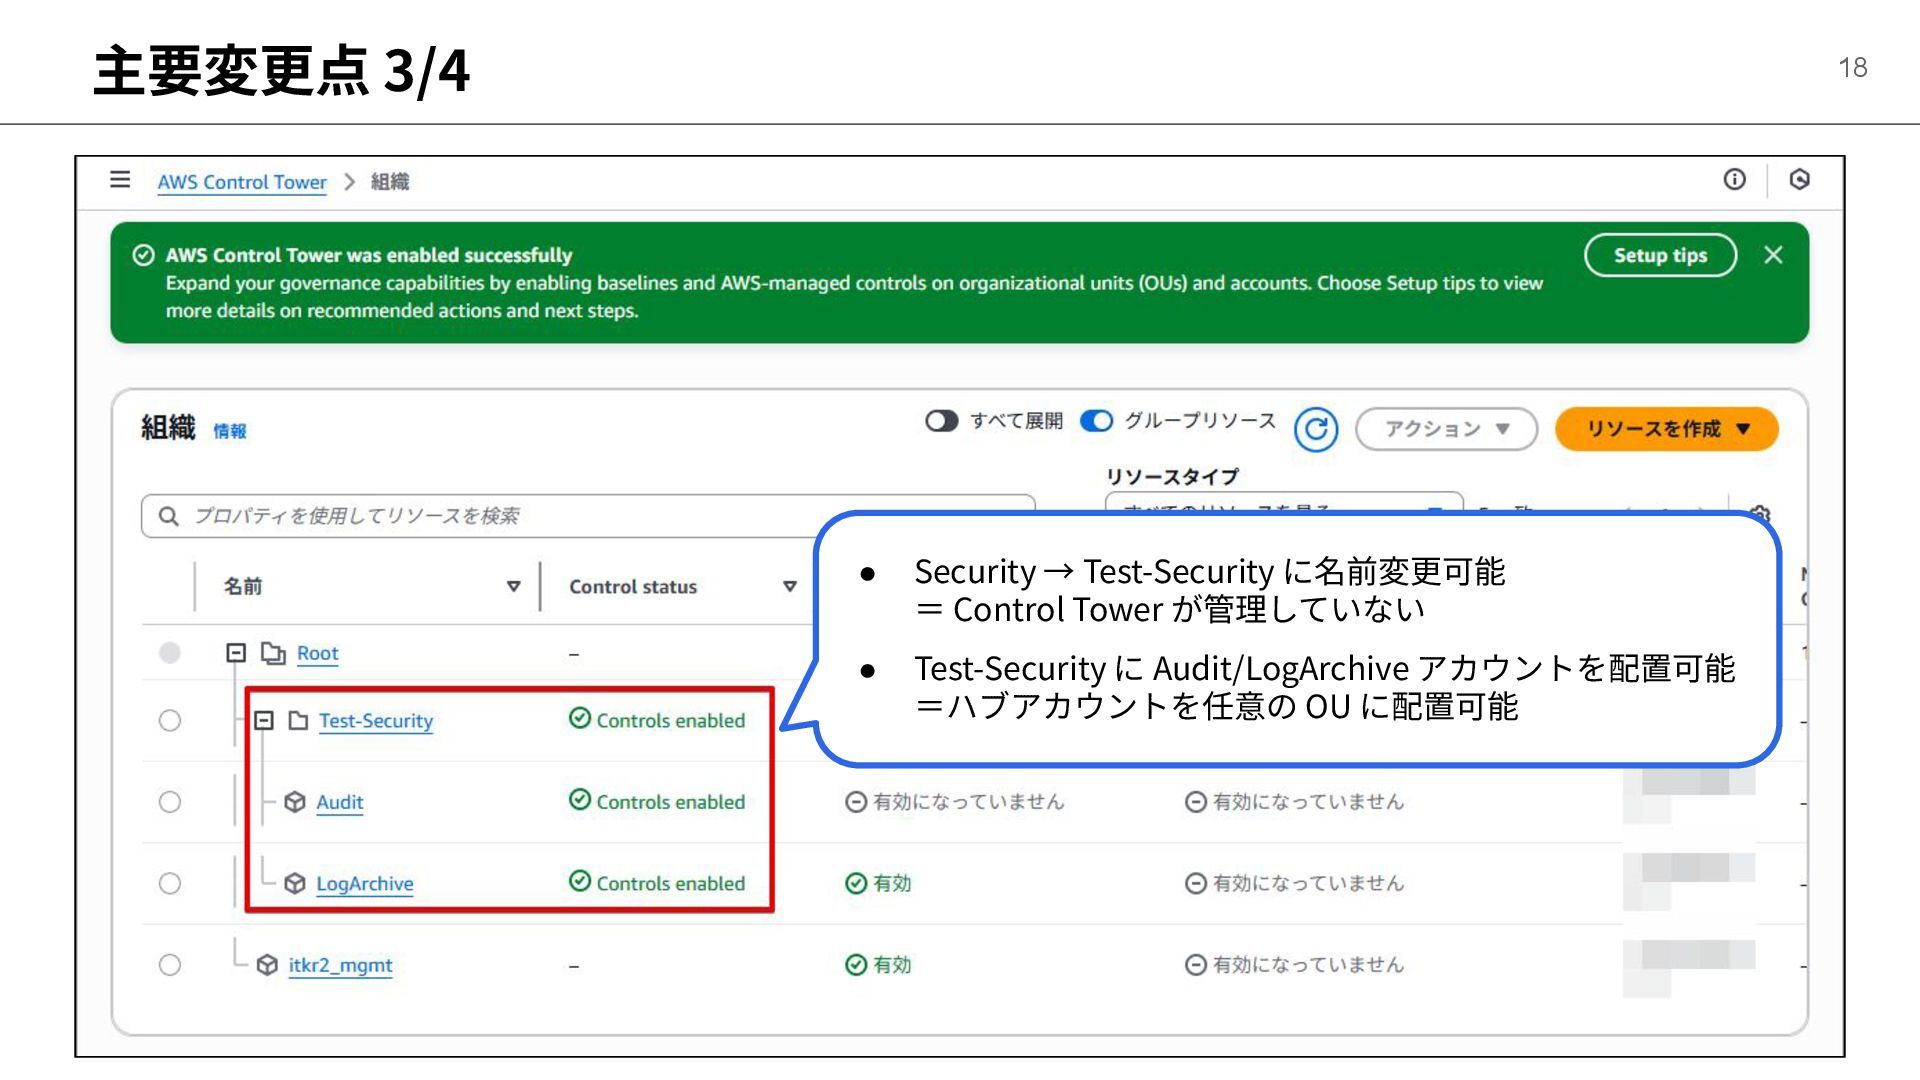1920x1080 pixels.
Task: Toggle the すべて展開 switch
Action: [x=941, y=421]
